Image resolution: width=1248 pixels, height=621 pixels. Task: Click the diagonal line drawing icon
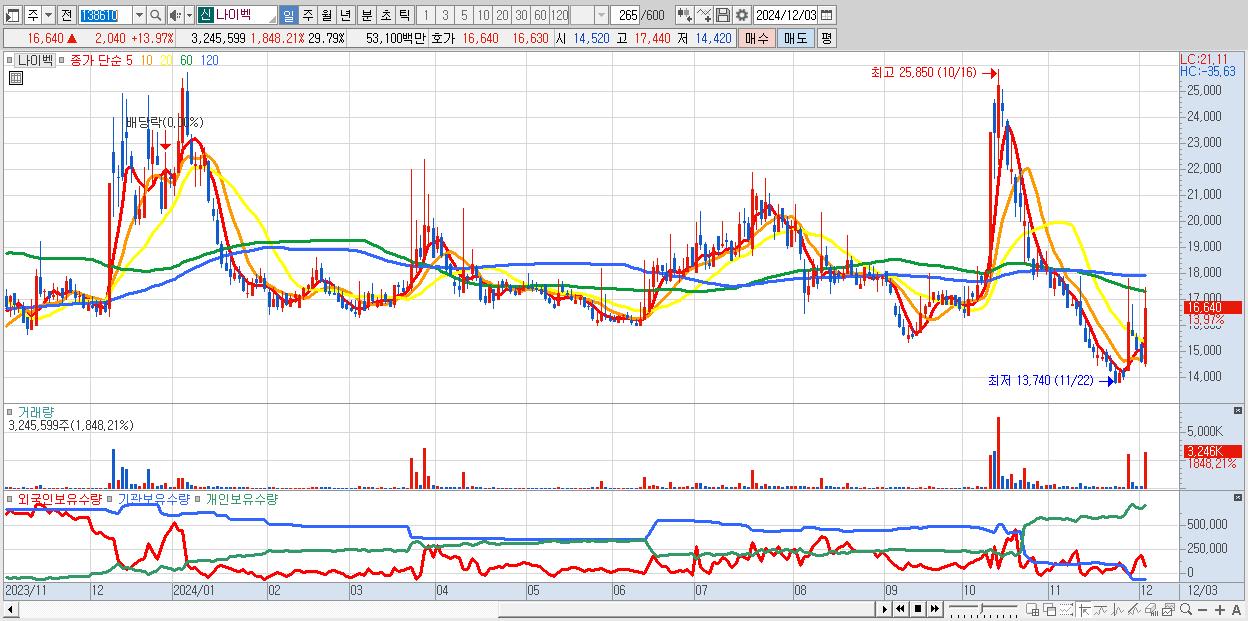(x=1134, y=609)
